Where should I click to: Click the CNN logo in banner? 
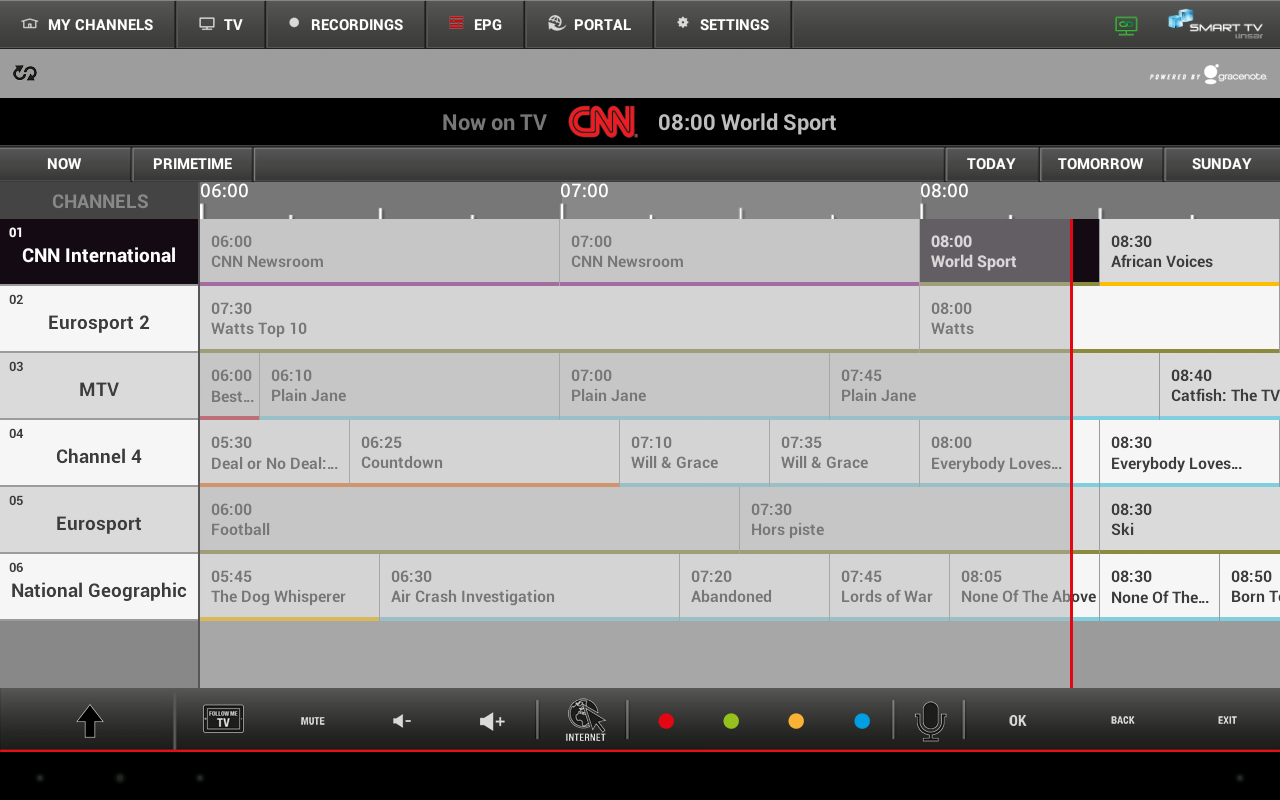[603, 122]
